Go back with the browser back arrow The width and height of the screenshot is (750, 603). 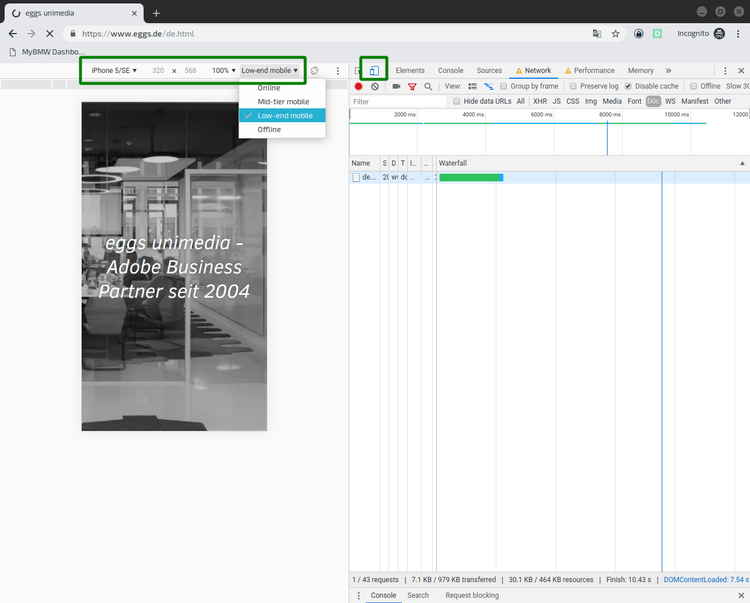[x=13, y=33]
